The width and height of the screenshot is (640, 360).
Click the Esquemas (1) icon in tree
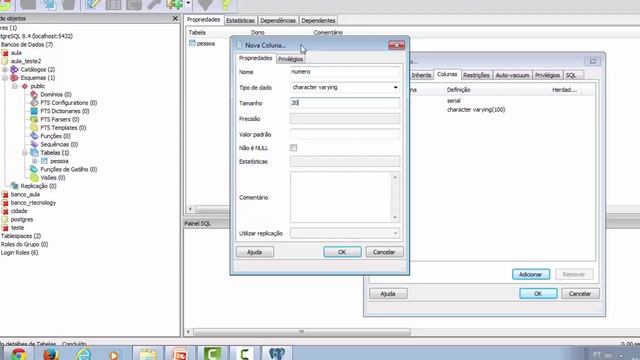click(14, 78)
